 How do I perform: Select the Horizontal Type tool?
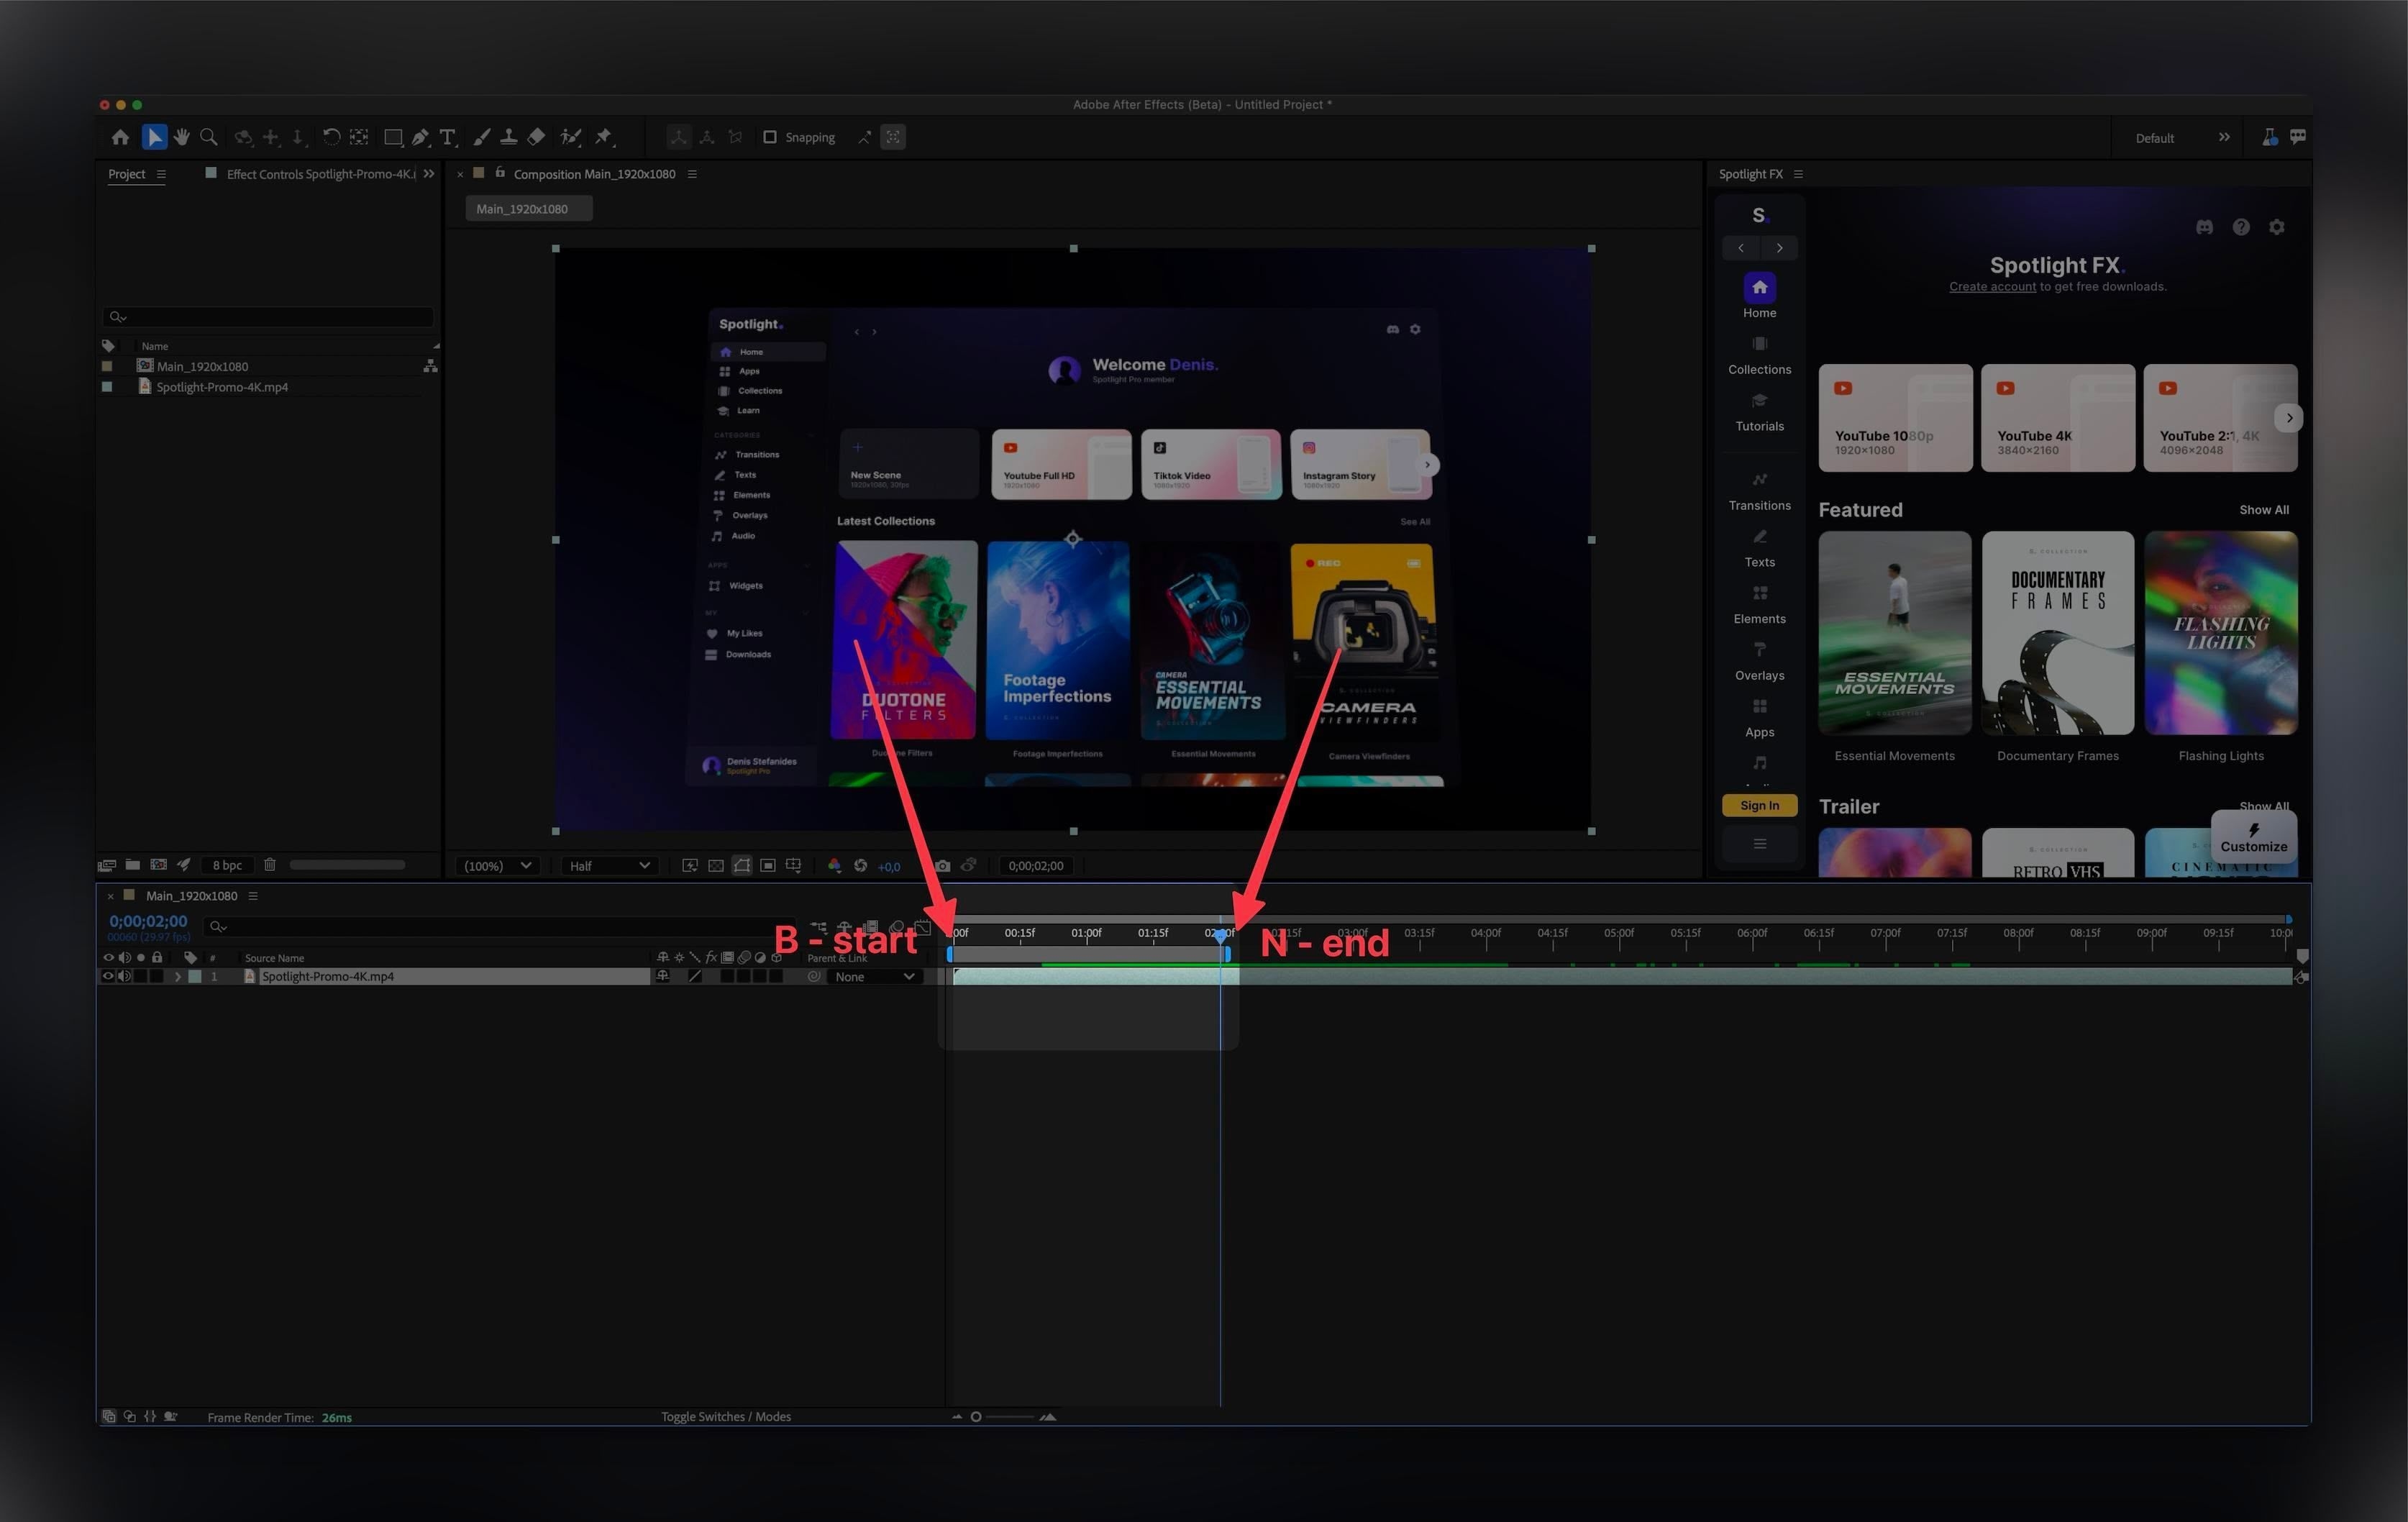pos(448,137)
